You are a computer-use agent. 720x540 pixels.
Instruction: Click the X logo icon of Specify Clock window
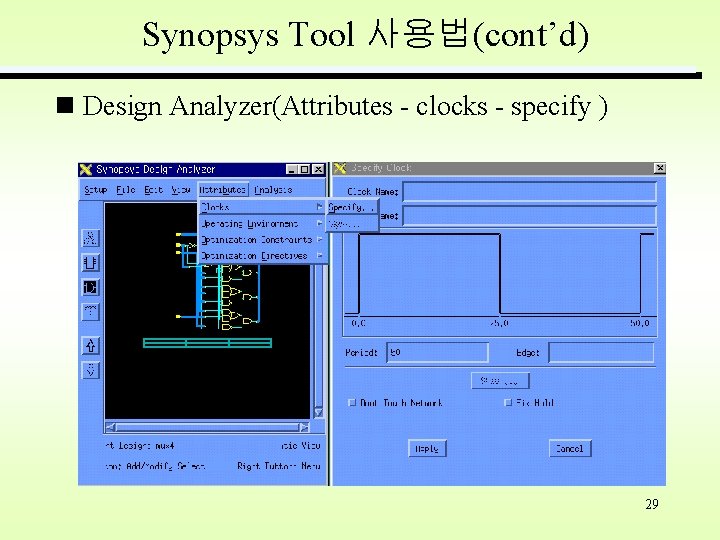tap(340, 168)
